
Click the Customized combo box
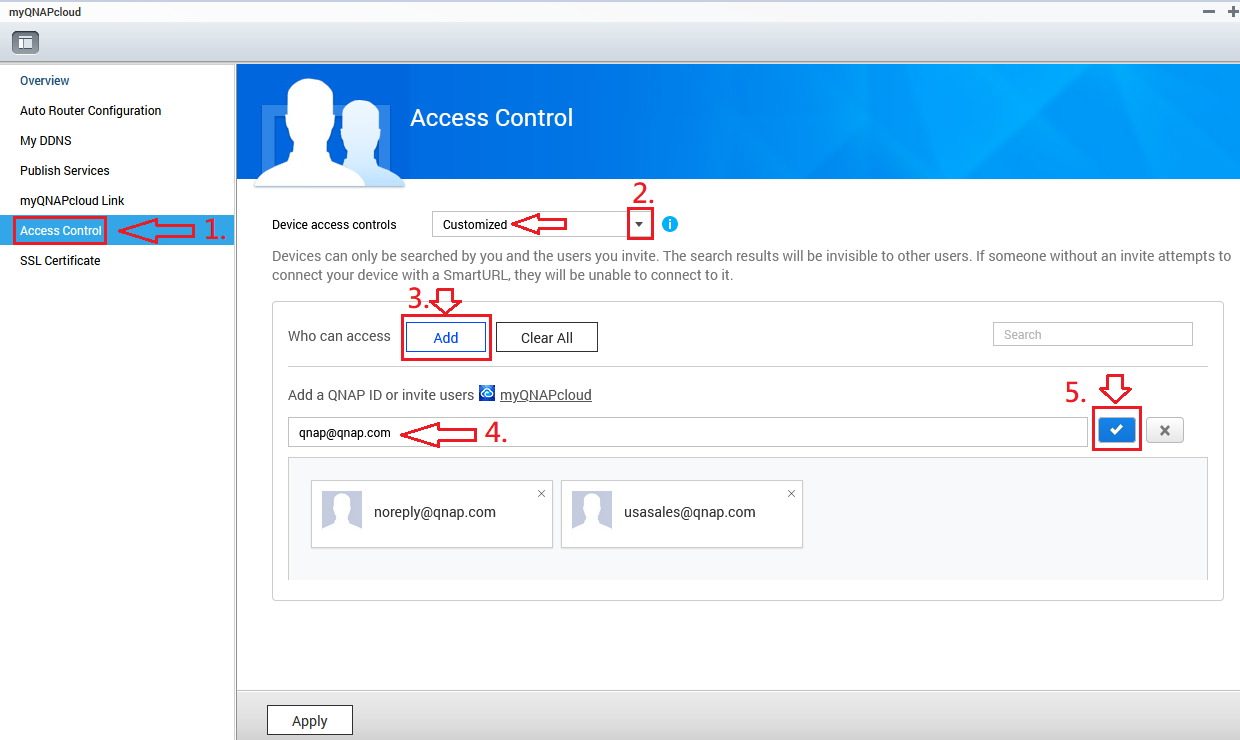click(x=528, y=224)
